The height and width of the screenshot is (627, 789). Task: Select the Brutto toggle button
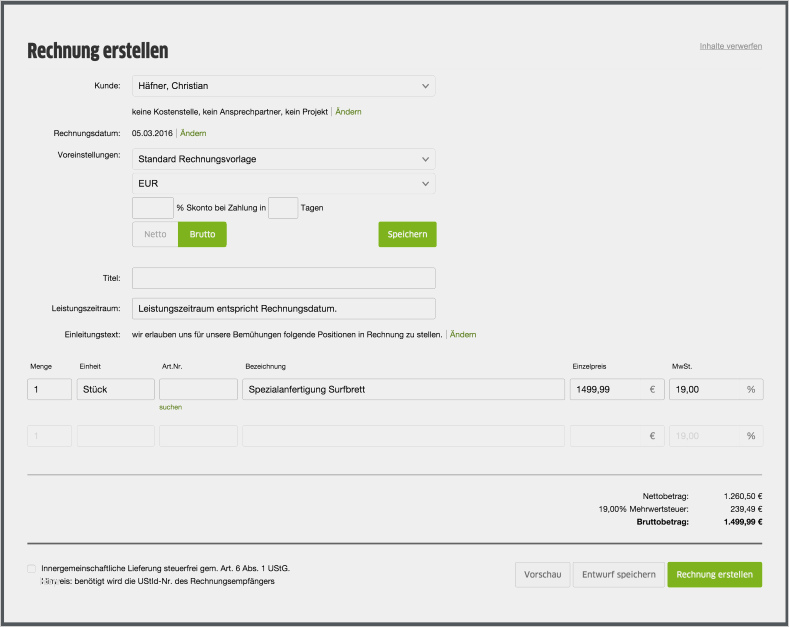202,234
